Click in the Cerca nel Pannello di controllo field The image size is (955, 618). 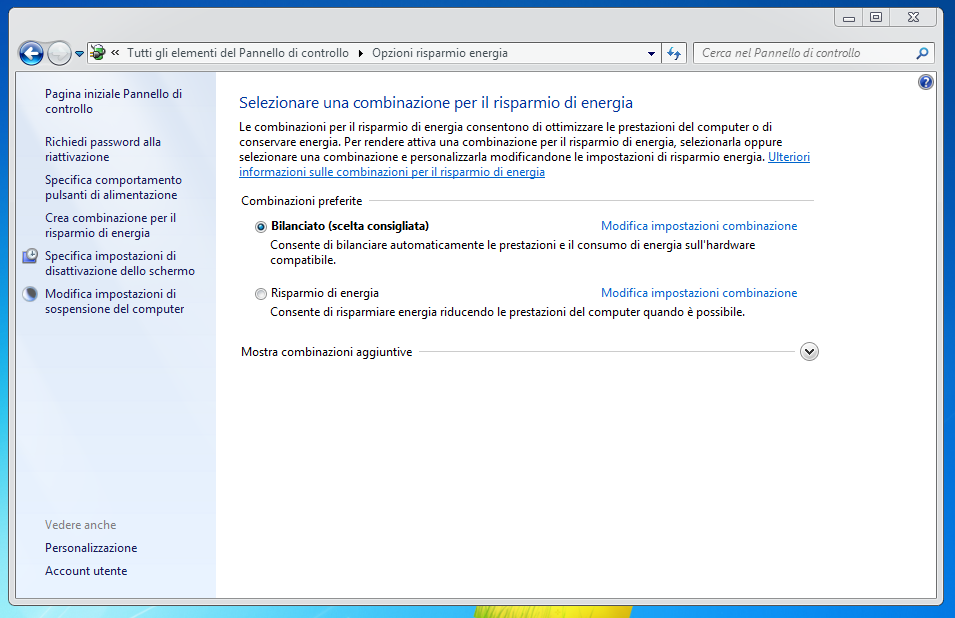pos(800,53)
